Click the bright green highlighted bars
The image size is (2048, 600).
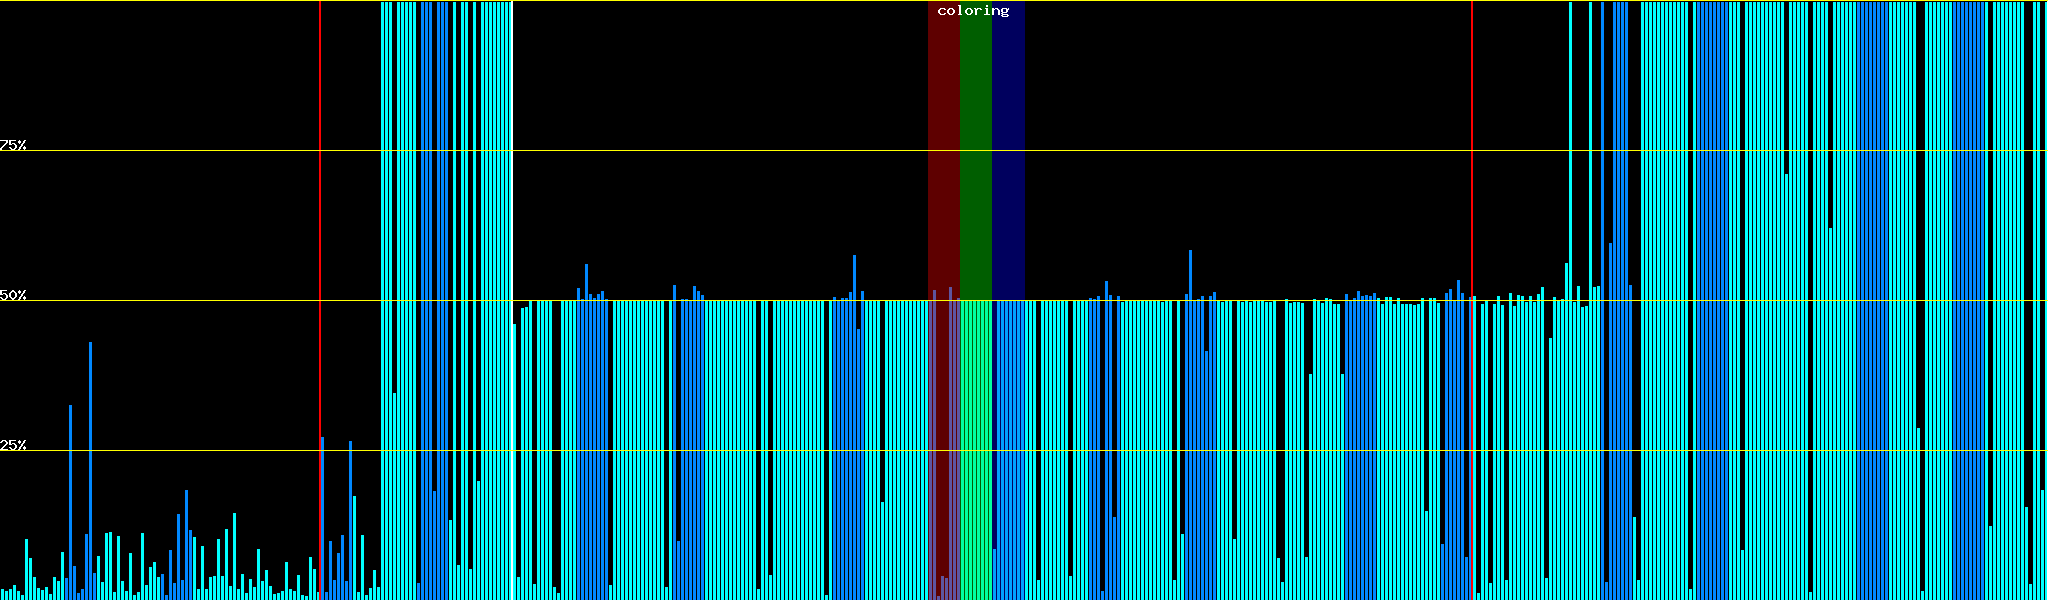pos(975,450)
